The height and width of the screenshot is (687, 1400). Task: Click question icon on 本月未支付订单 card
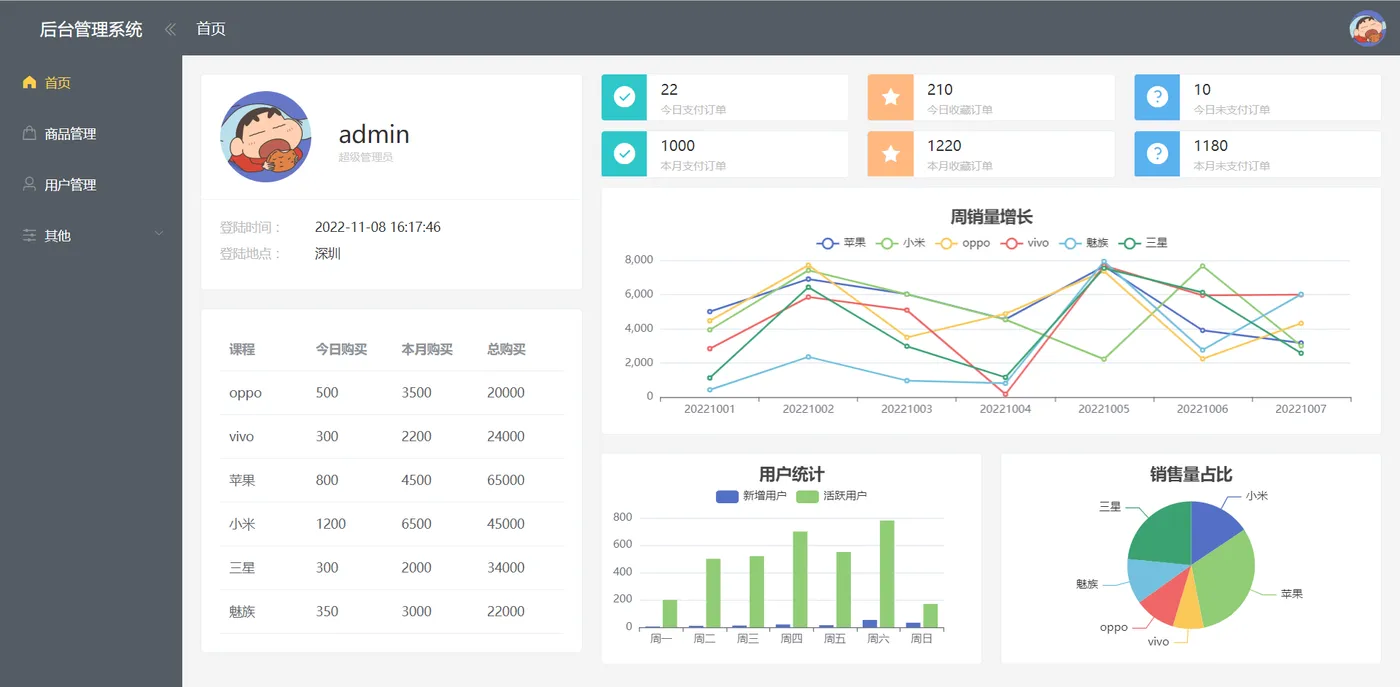coord(1157,154)
